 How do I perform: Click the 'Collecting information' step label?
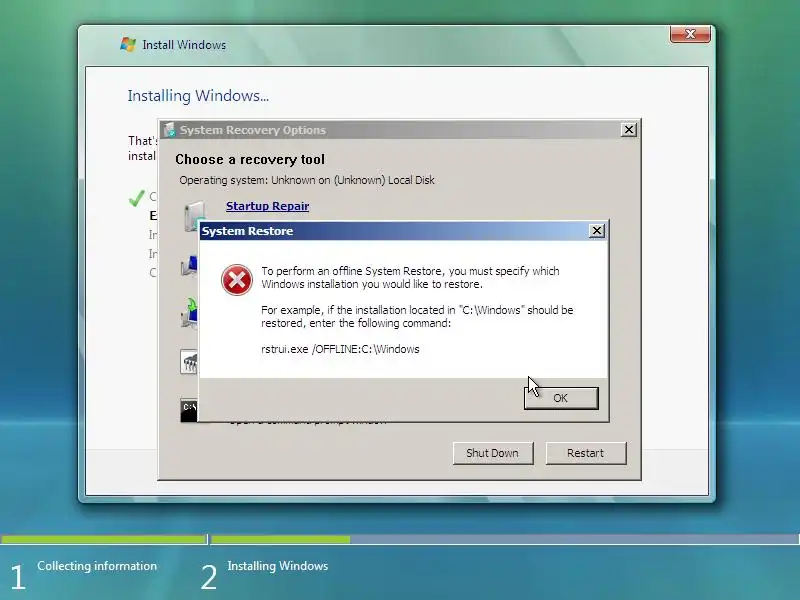pyautogui.click(x=97, y=566)
